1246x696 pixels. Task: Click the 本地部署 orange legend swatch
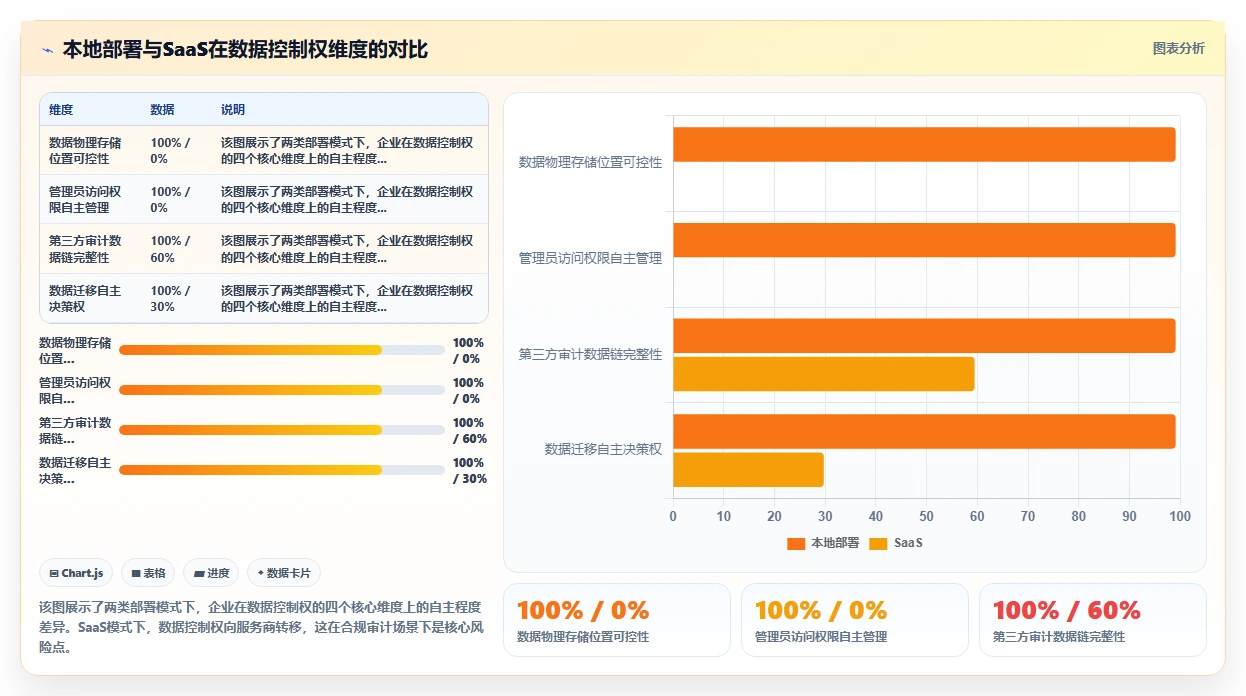tap(796, 543)
